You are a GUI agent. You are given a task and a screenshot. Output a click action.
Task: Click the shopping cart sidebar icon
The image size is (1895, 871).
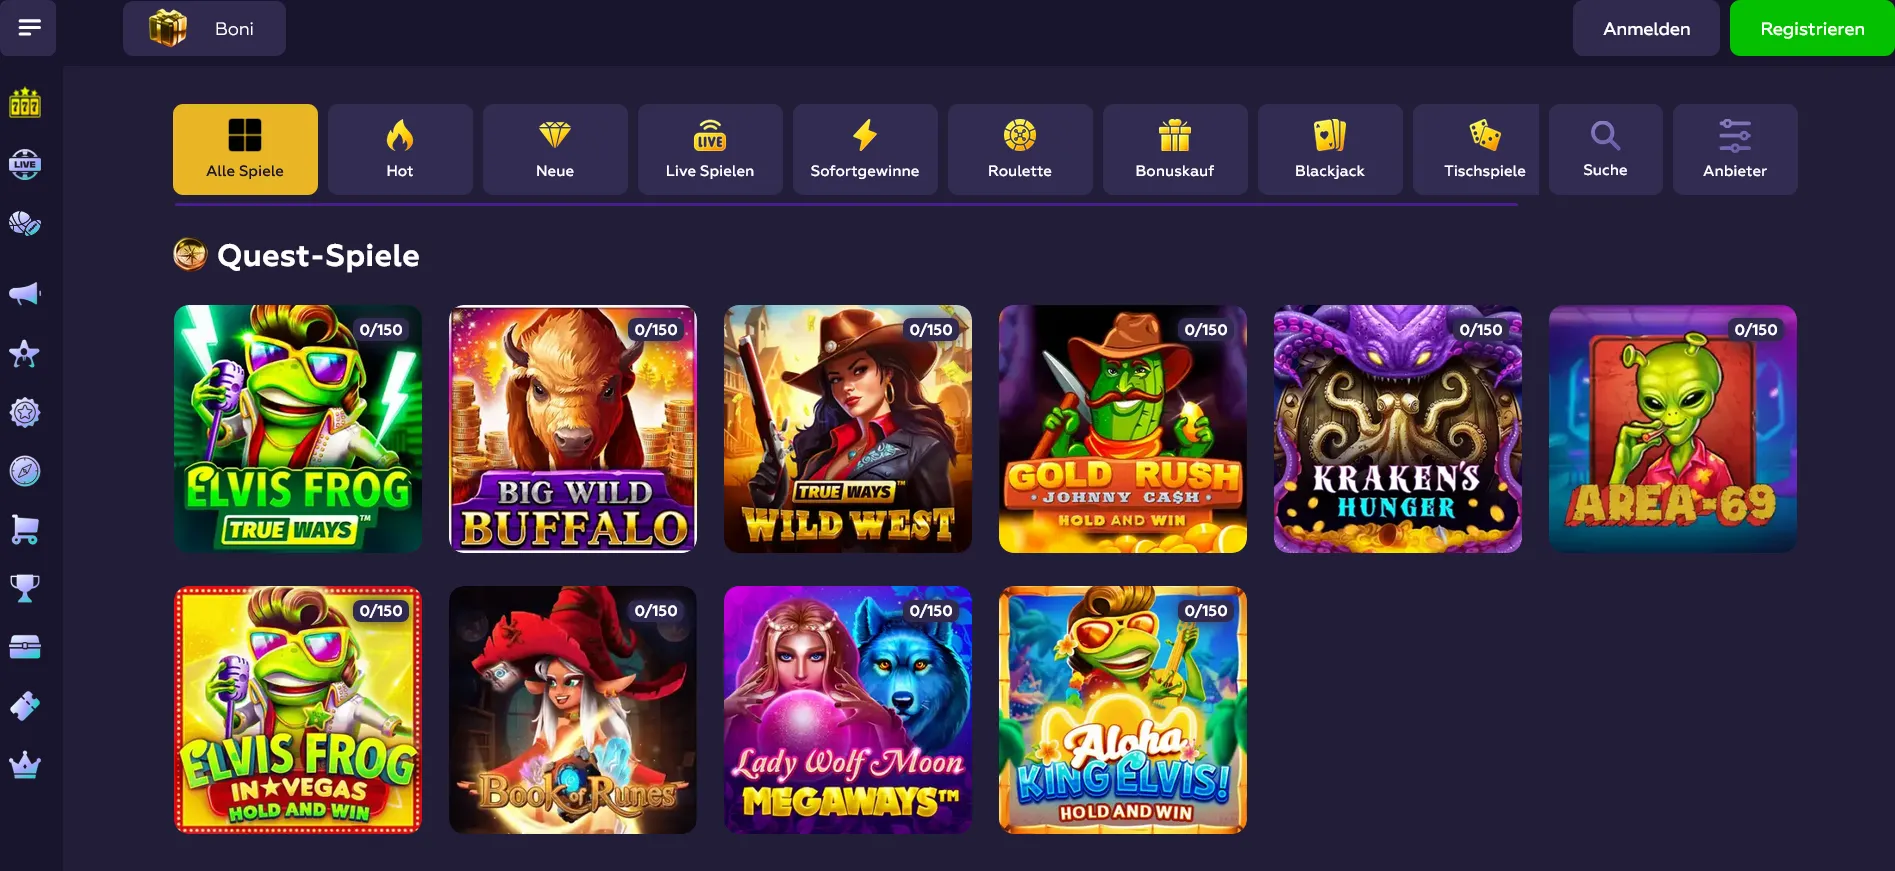point(25,529)
